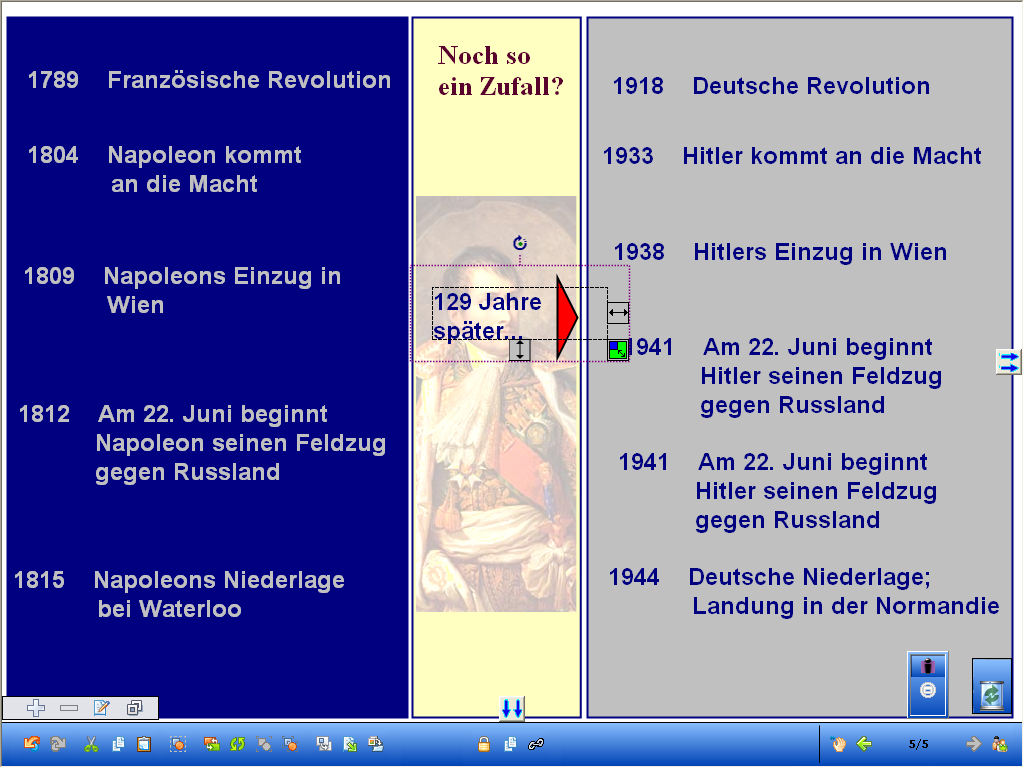The width and height of the screenshot is (1024, 768).
Task: Click the purple info icon
Action: (928, 666)
